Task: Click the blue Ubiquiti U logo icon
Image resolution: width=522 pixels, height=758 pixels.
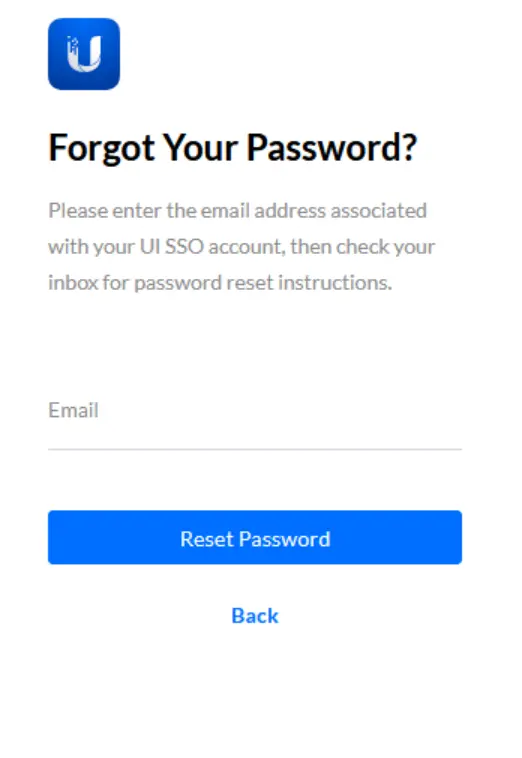Action: [x=84, y=54]
